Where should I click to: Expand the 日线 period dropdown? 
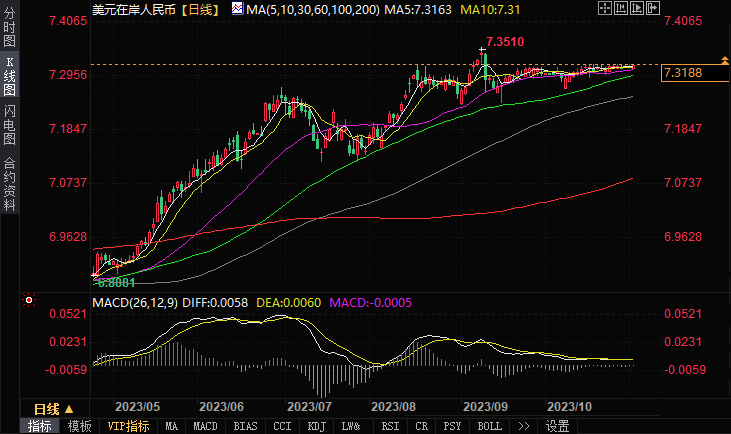point(51,409)
